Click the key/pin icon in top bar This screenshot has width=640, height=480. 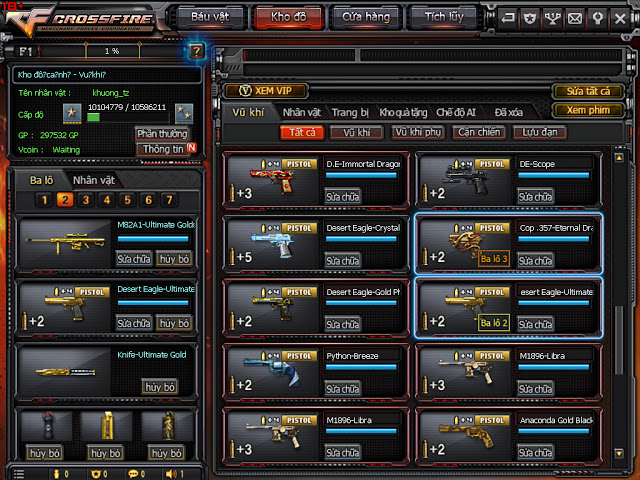click(x=597, y=18)
